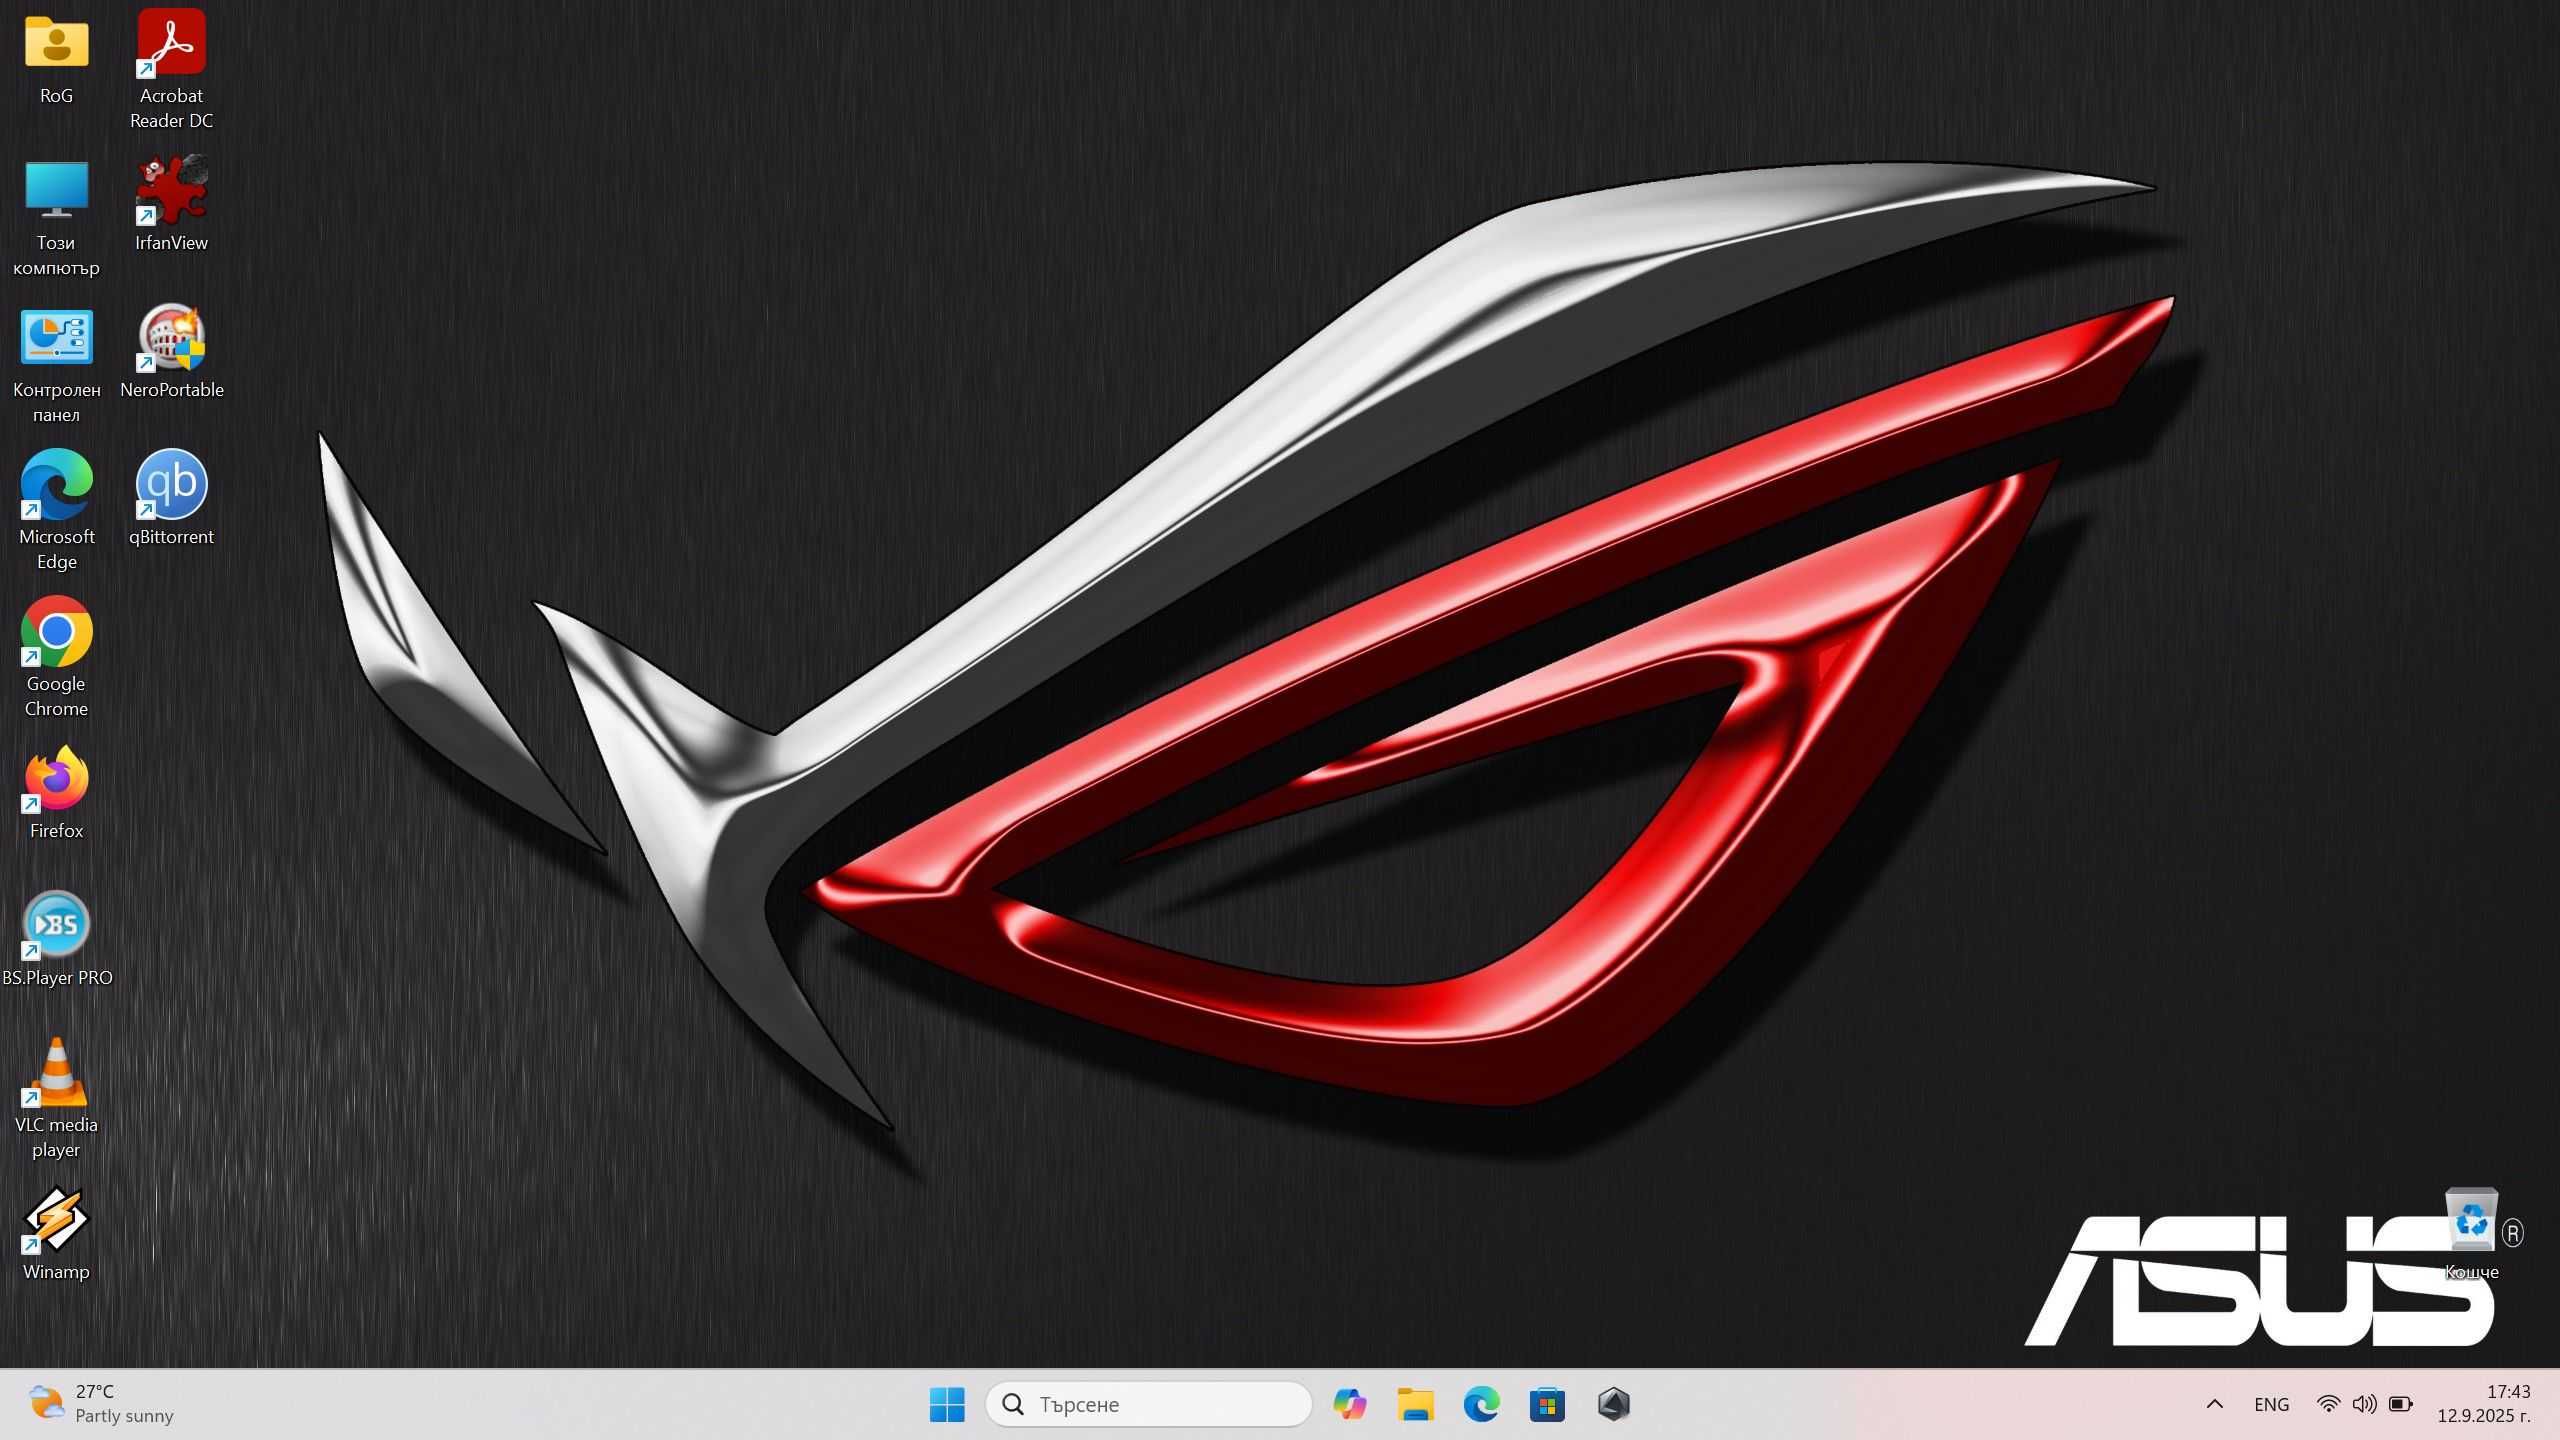Show hidden tray icons chevron

coord(2215,1404)
